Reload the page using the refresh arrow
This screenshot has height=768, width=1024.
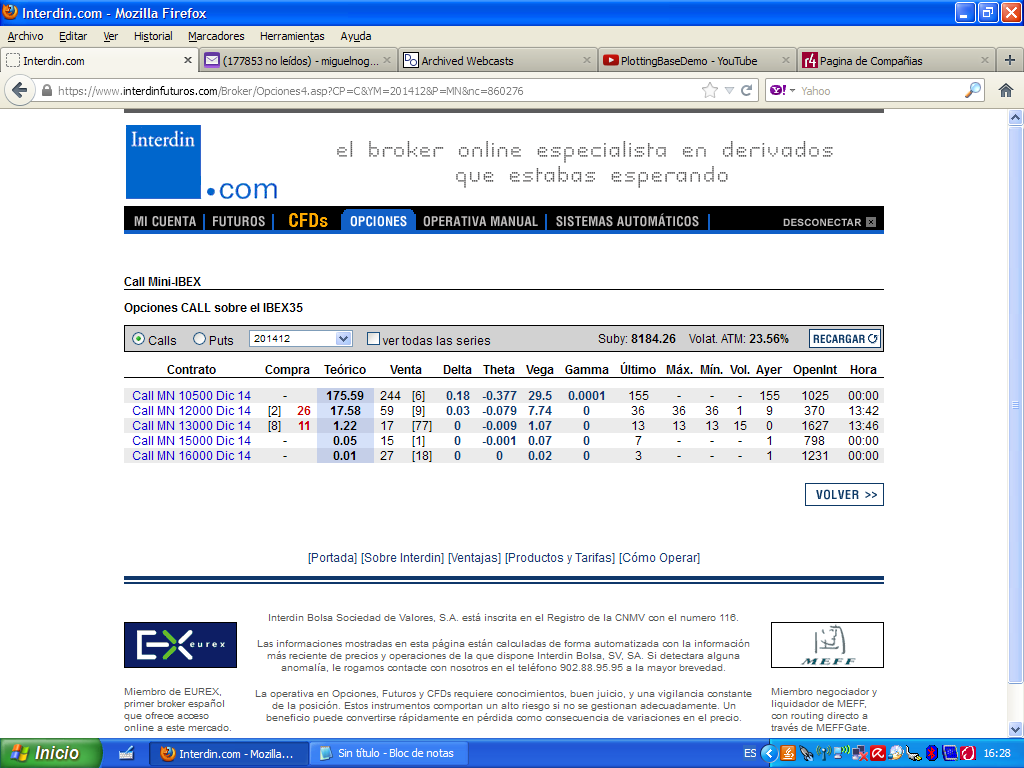(747, 90)
